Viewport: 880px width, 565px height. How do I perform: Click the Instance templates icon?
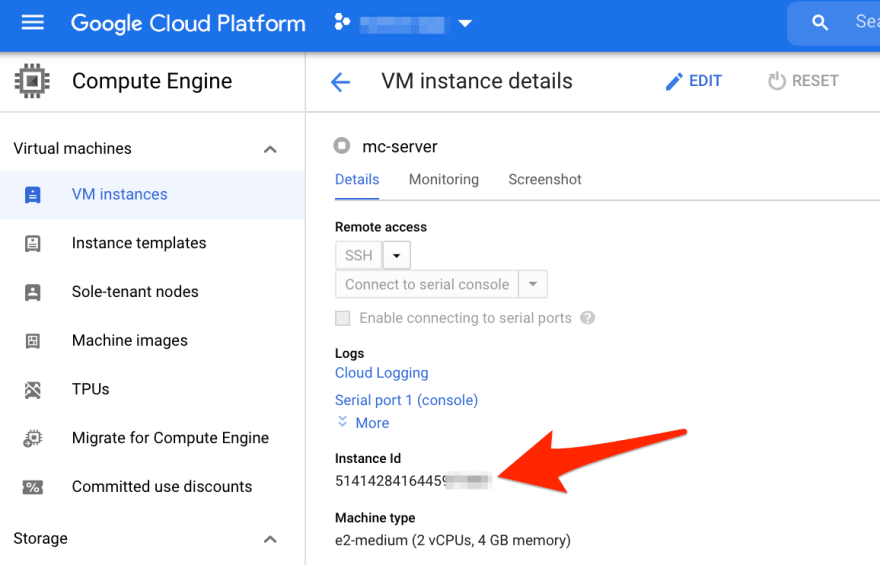coord(33,244)
